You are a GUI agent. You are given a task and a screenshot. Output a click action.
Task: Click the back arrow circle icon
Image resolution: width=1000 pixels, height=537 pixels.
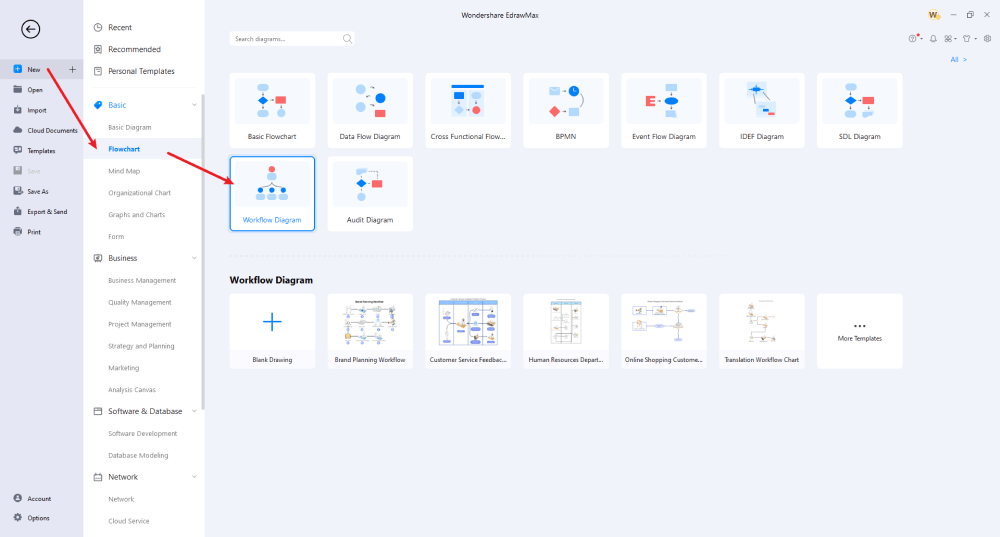[30, 29]
